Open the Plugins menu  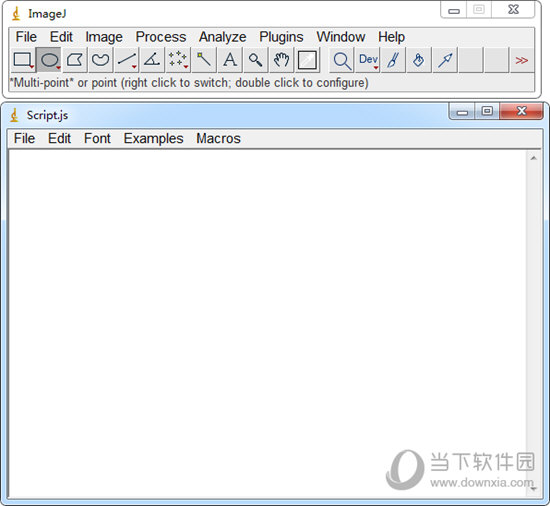click(x=281, y=37)
